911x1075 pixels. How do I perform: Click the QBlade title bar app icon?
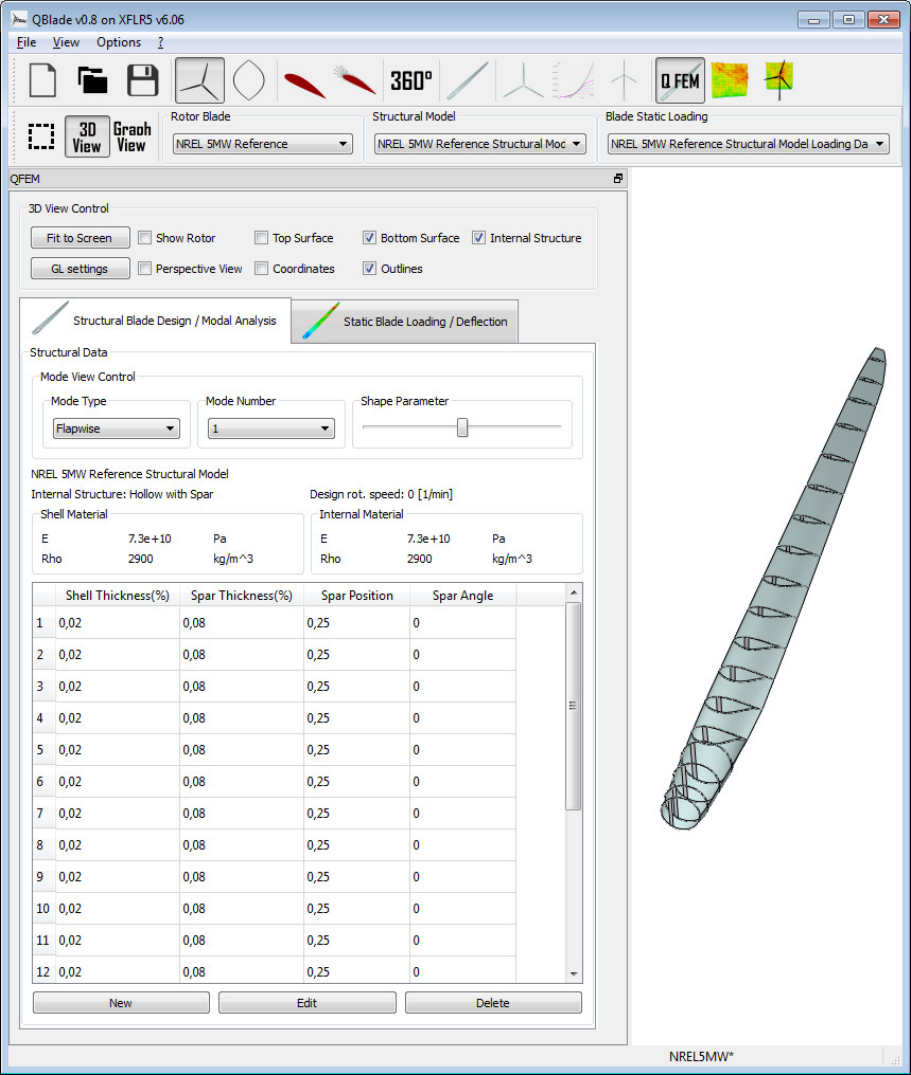[19, 19]
